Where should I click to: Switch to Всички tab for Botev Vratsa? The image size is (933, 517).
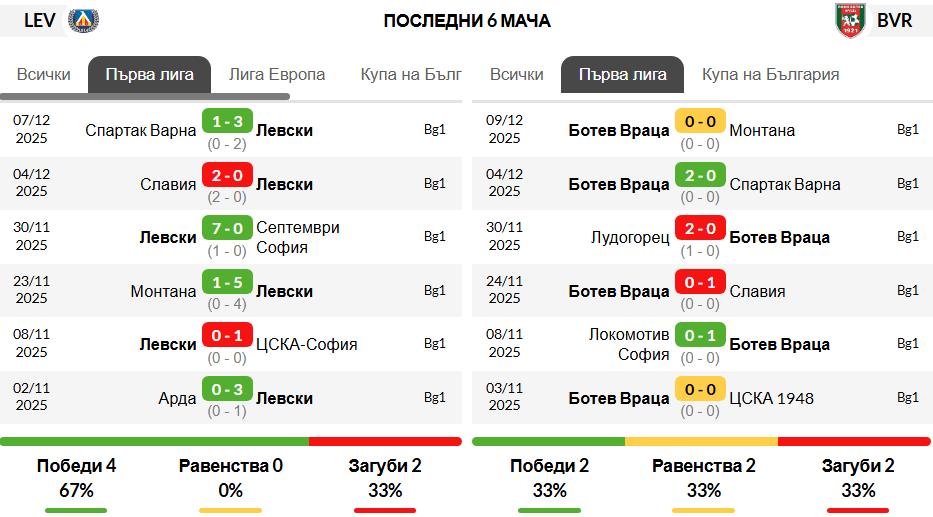(516, 74)
